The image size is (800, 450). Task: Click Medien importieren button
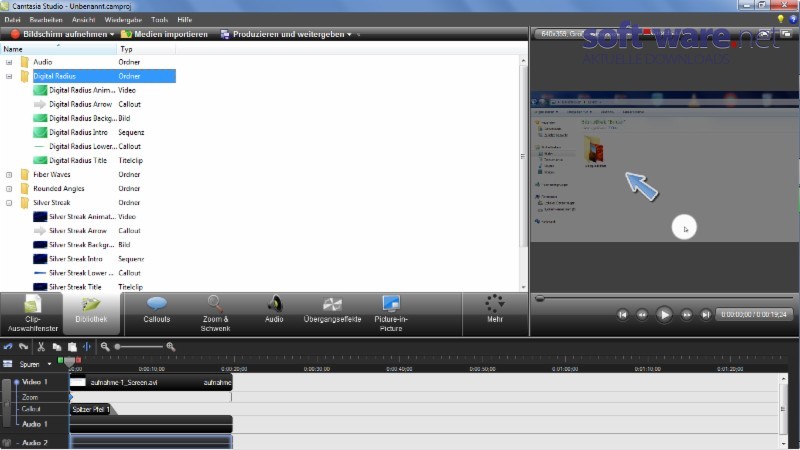[164, 34]
